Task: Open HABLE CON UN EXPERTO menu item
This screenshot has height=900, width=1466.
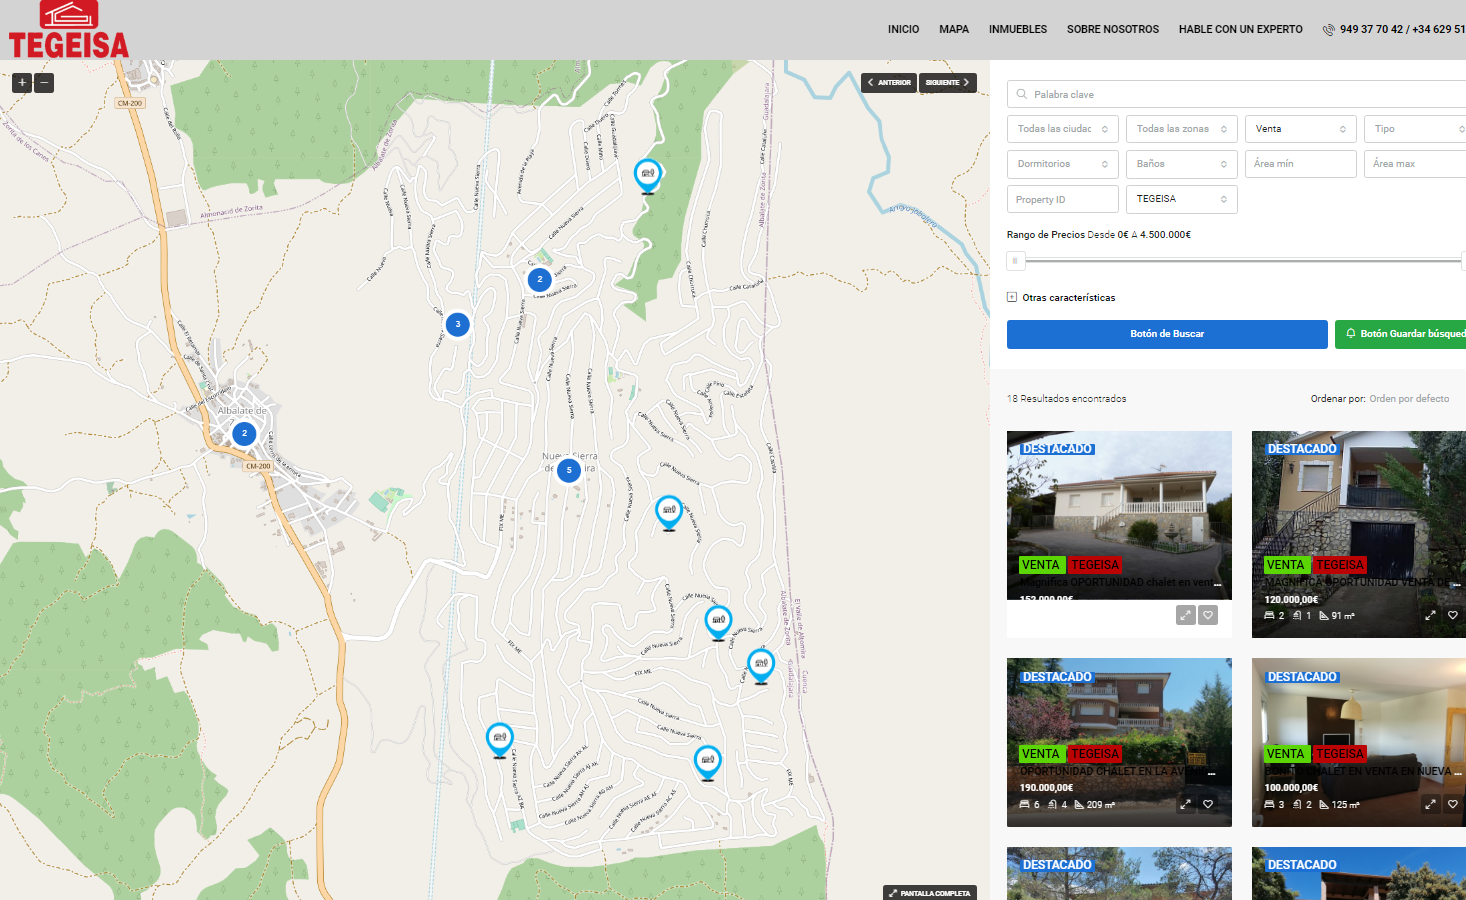Action: (1240, 30)
